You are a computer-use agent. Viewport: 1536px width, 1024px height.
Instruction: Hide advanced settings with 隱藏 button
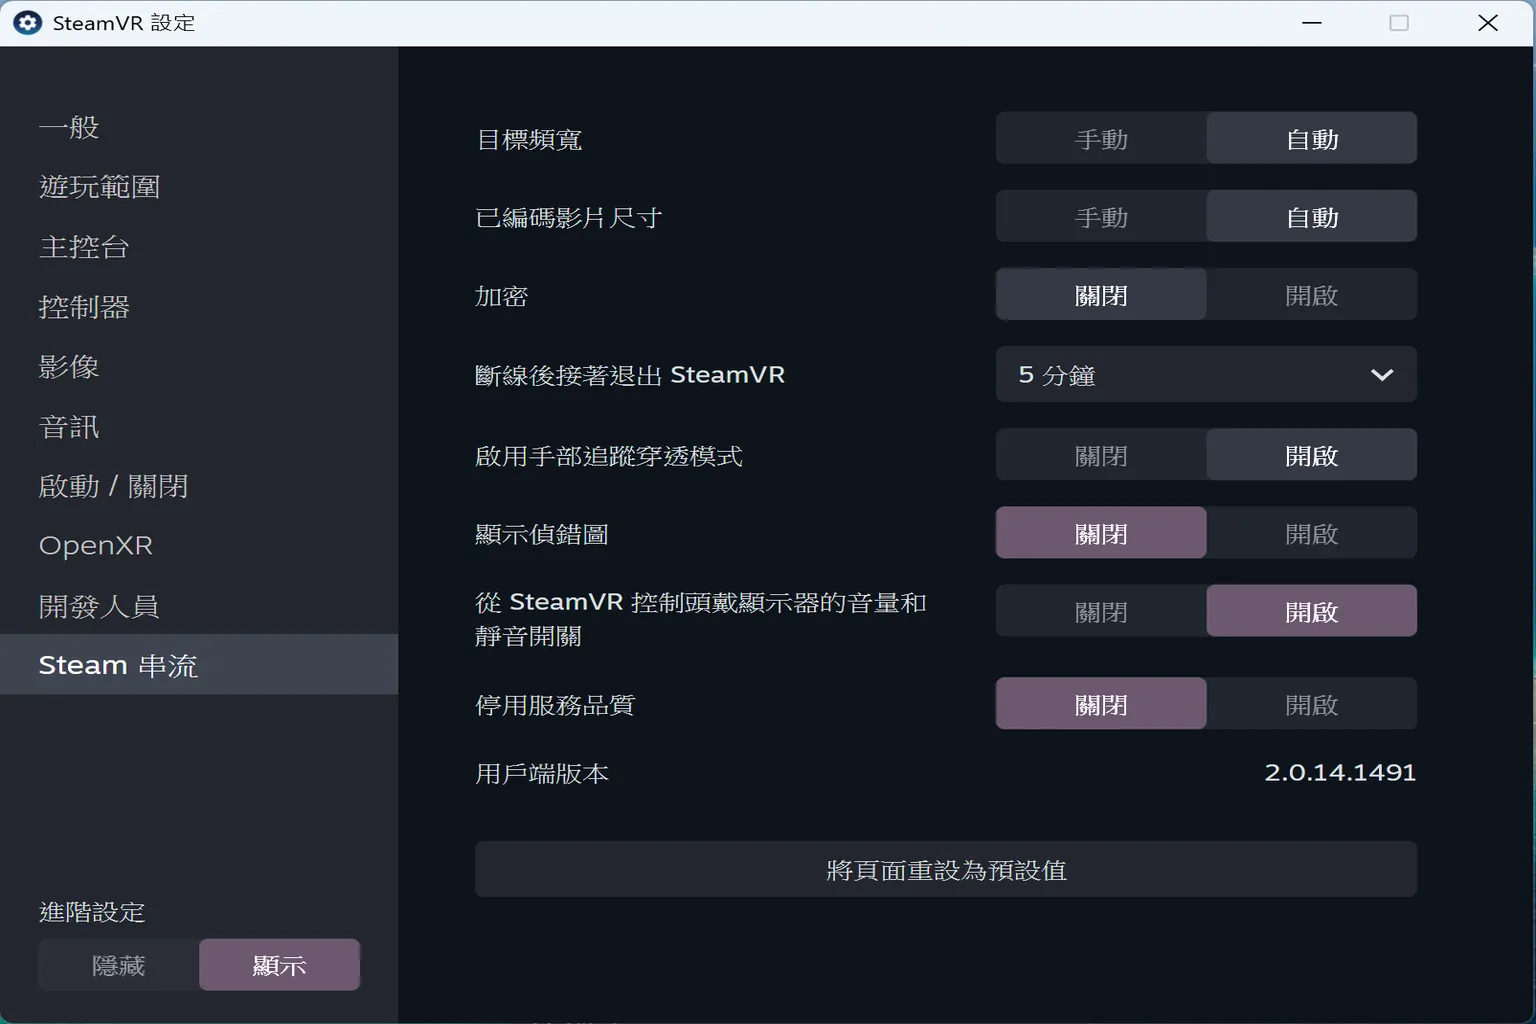pyautogui.click(x=118, y=964)
